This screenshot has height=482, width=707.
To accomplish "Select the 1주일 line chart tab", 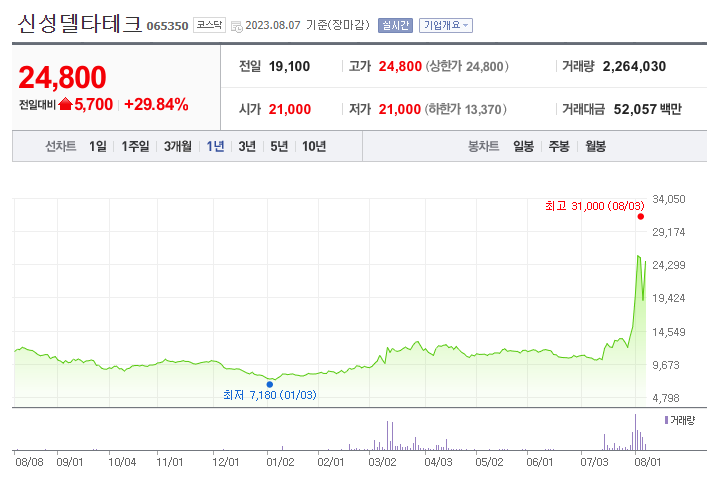I will (135, 146).
